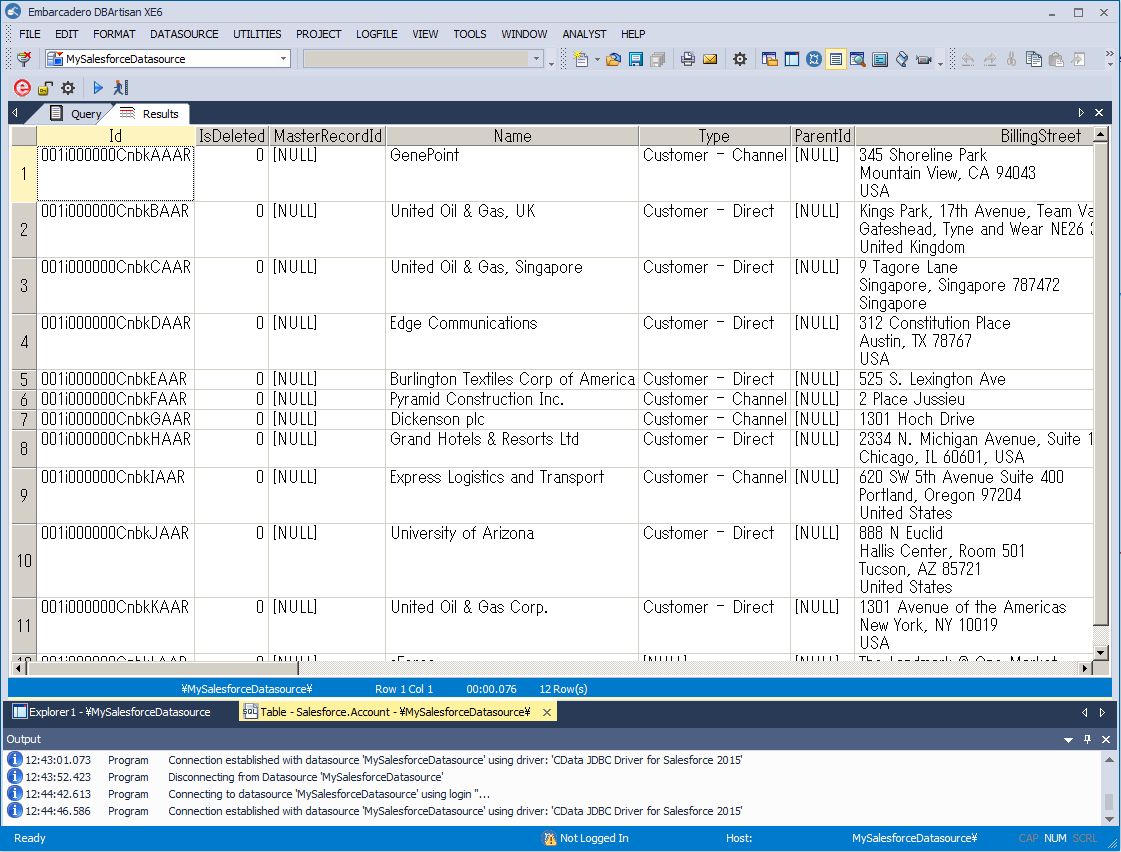The image size is (1121, 852).
Task: Click the Save (floppy disk) toolbar icon
Action: 635,60
